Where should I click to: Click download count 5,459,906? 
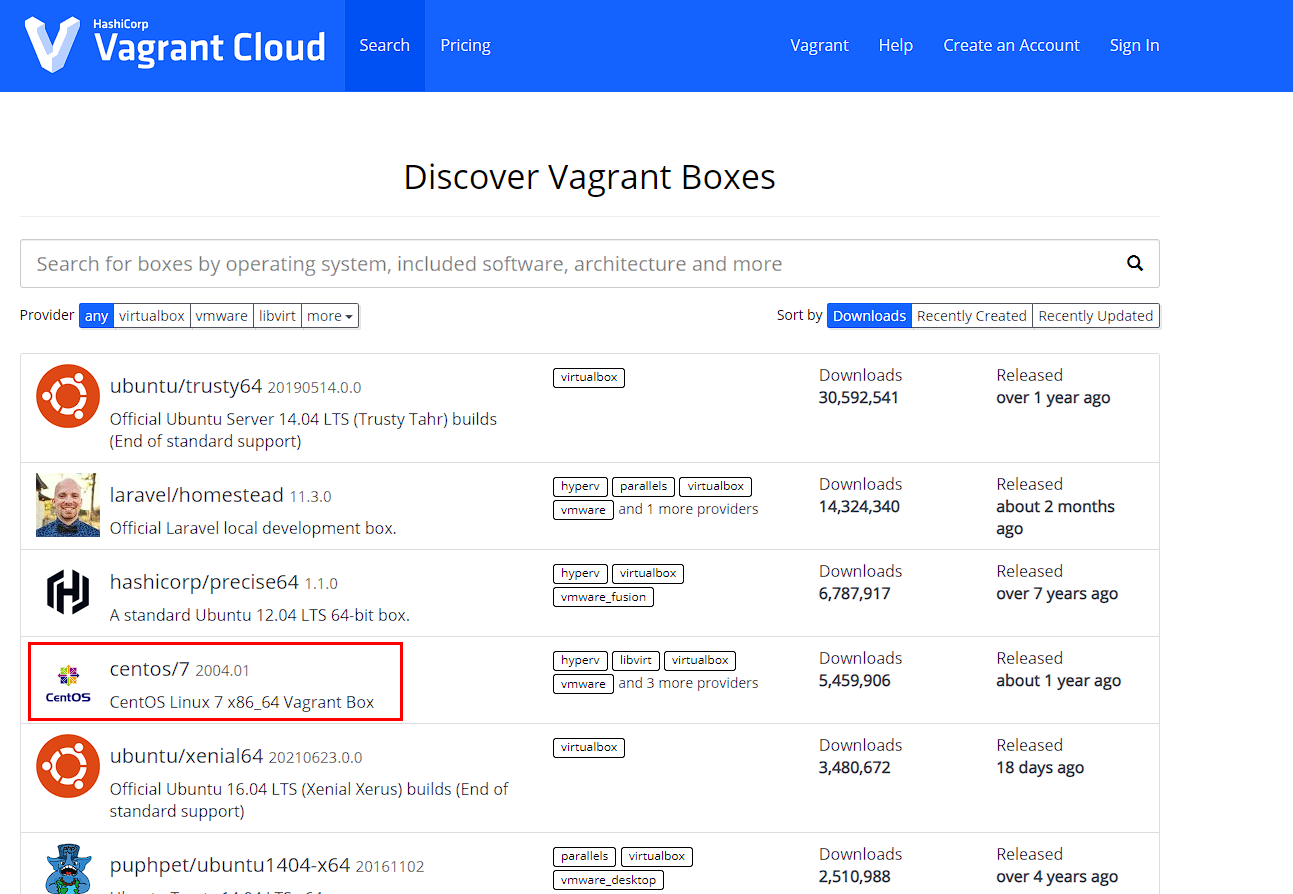[x=855, y=680]
